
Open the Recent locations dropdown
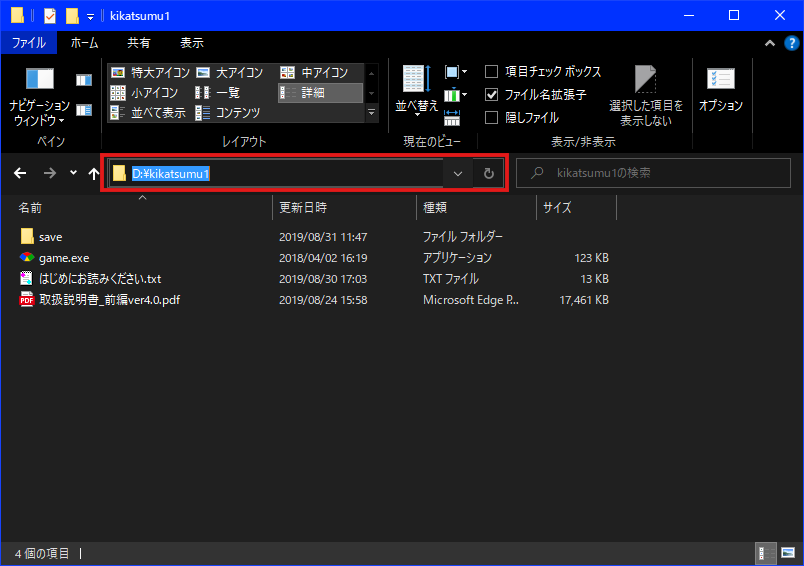coord(73,173)
